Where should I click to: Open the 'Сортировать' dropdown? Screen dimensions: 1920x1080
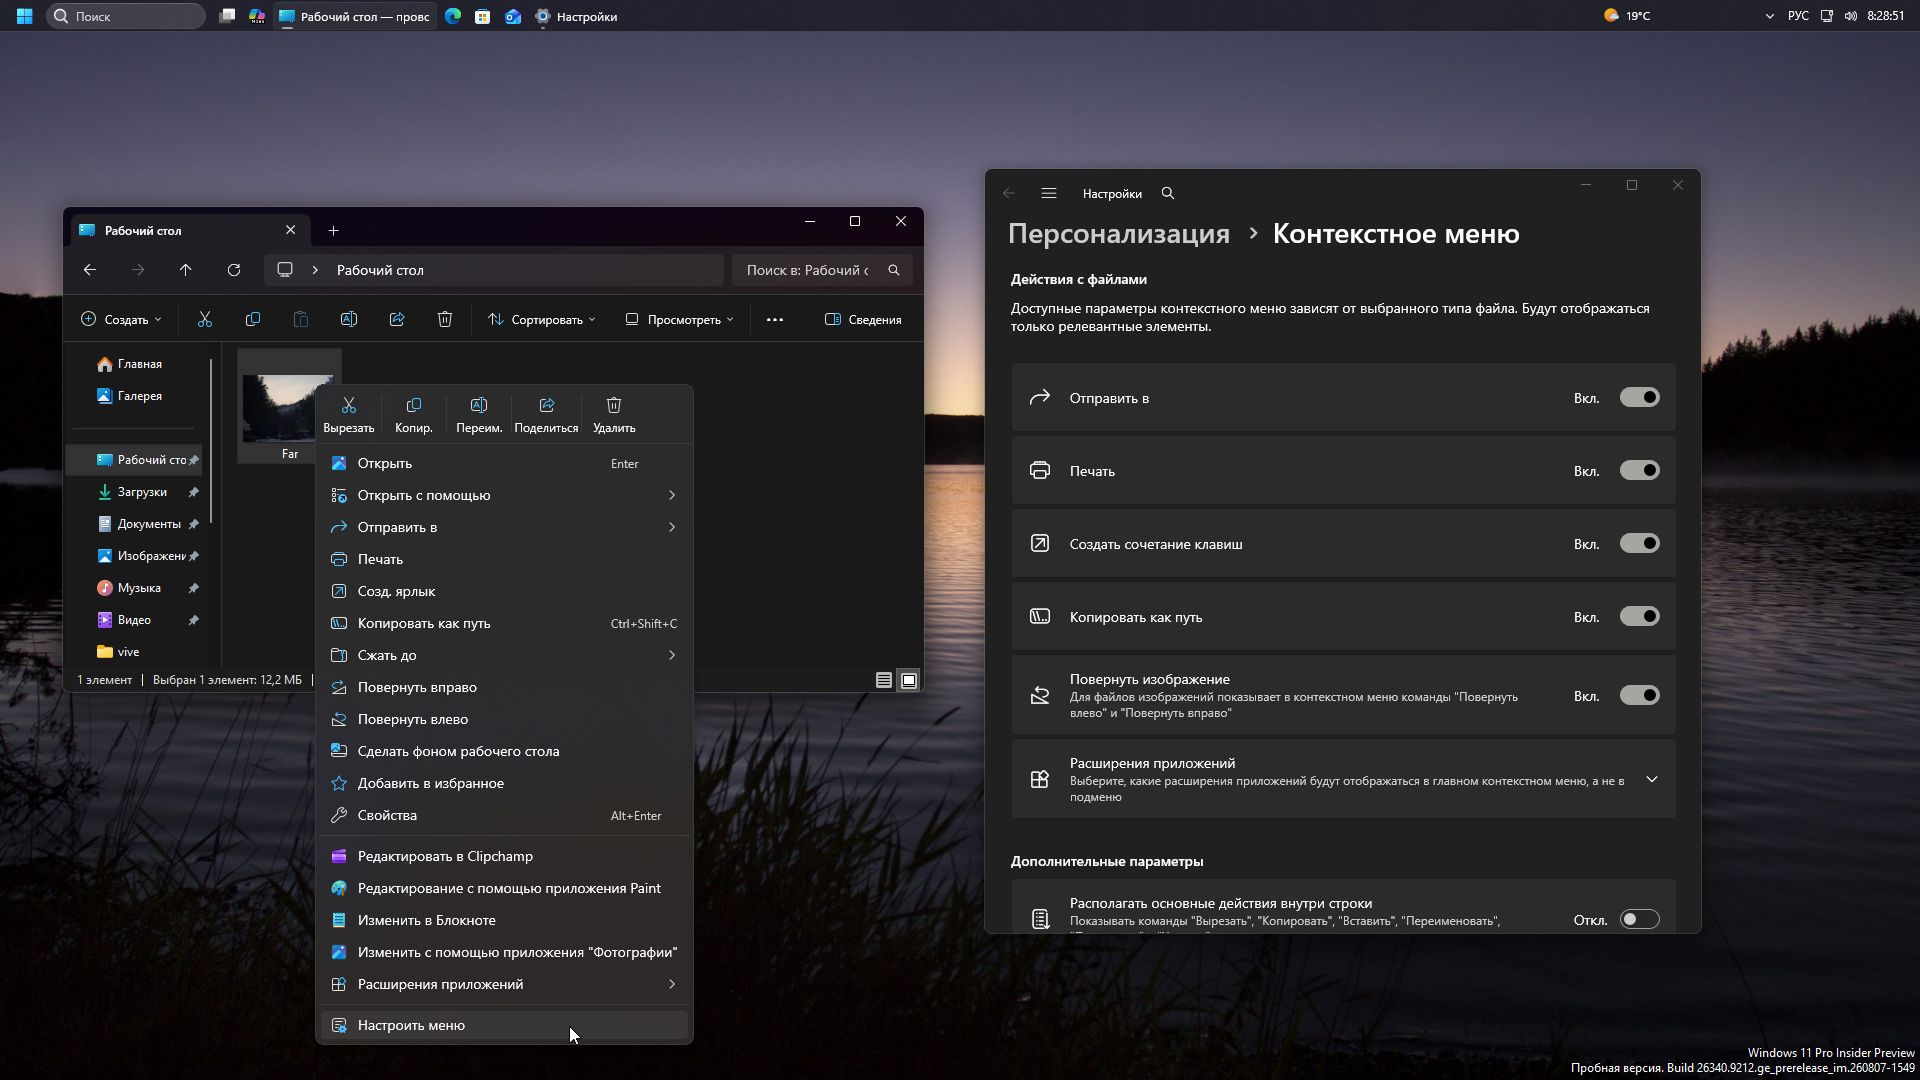[x=542, y=319]
